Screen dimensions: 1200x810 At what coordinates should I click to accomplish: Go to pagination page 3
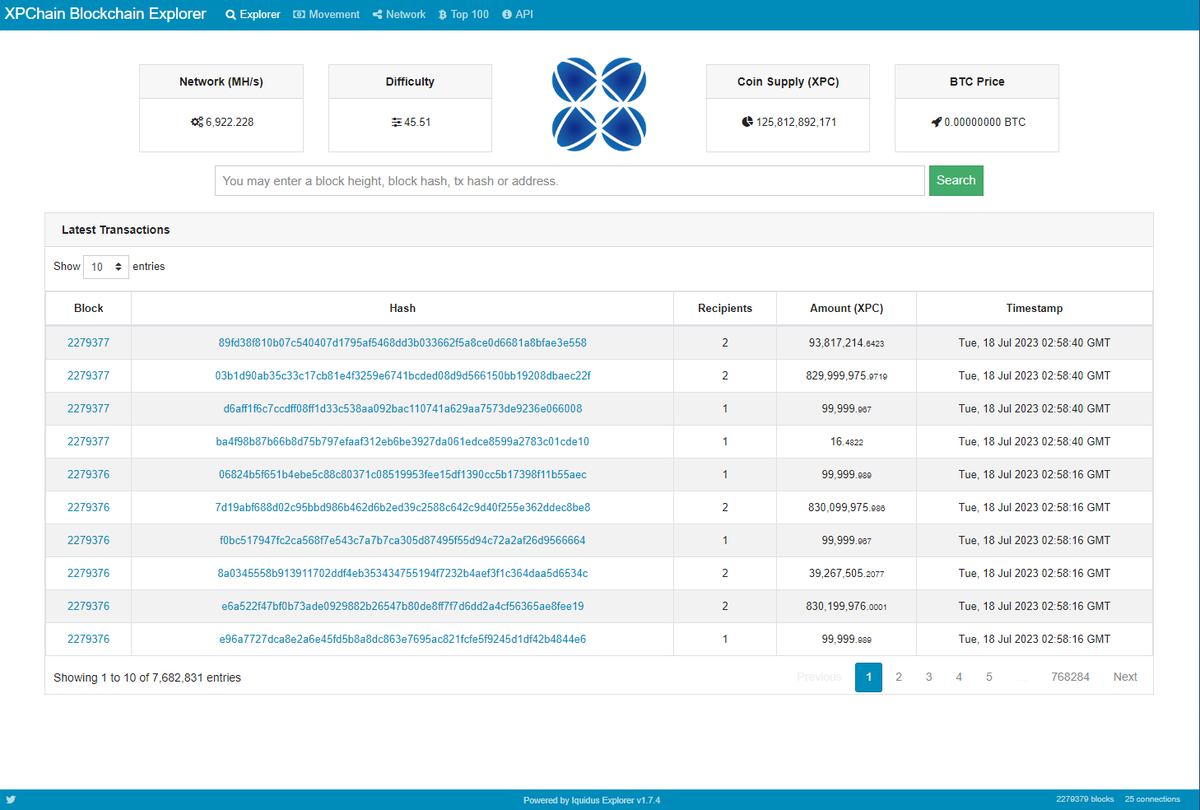(928, 677)
